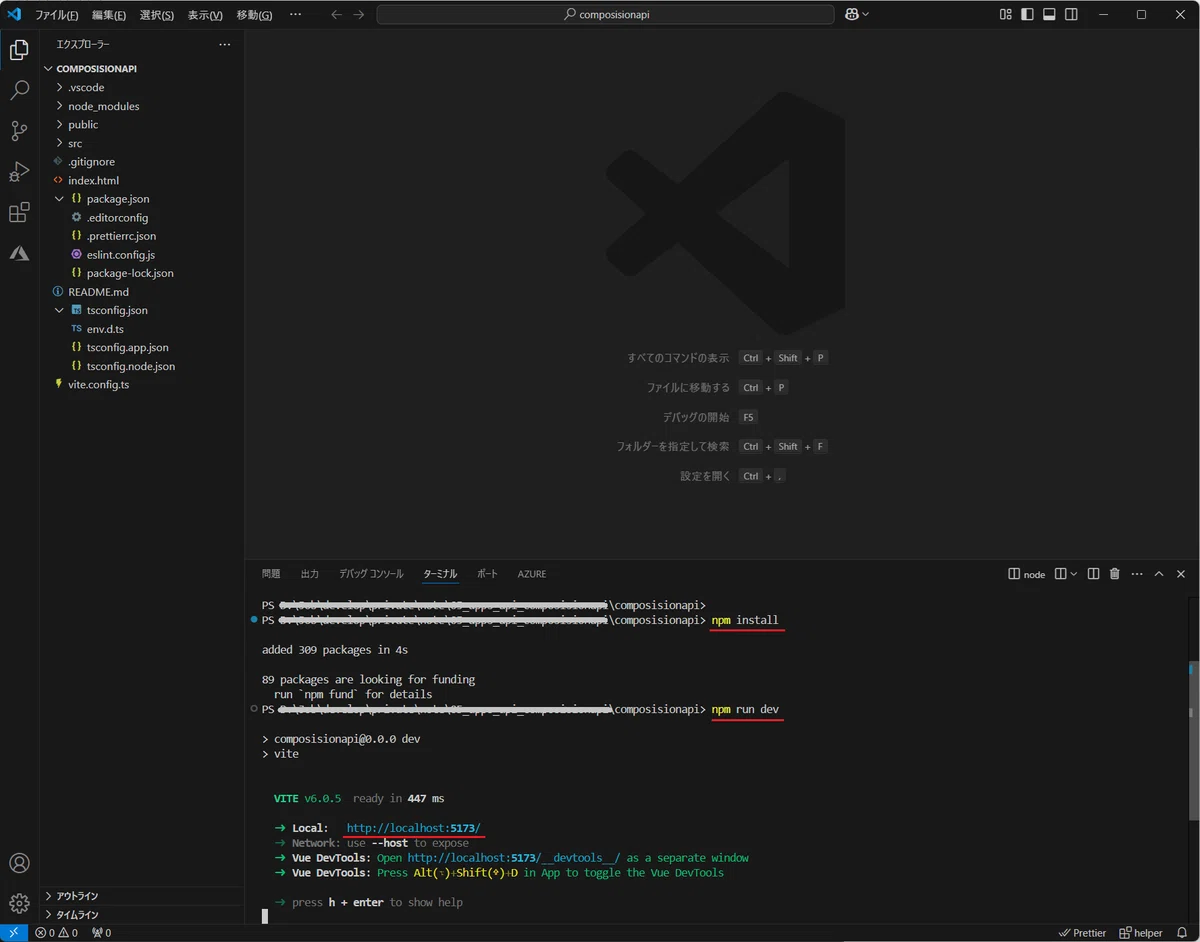The image size is (1200, 942).
Task: Open the Vue DevTools __devtools__ link
Action: point(514,858)
